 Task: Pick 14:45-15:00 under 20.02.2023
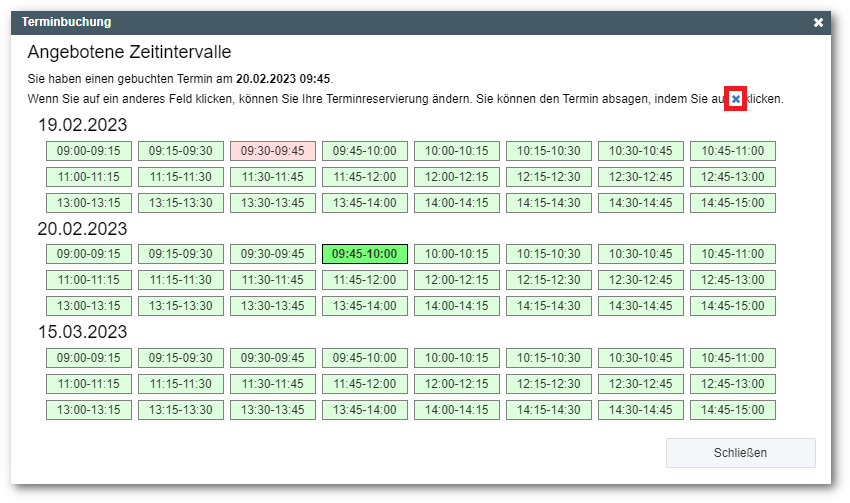click(733, 306)
